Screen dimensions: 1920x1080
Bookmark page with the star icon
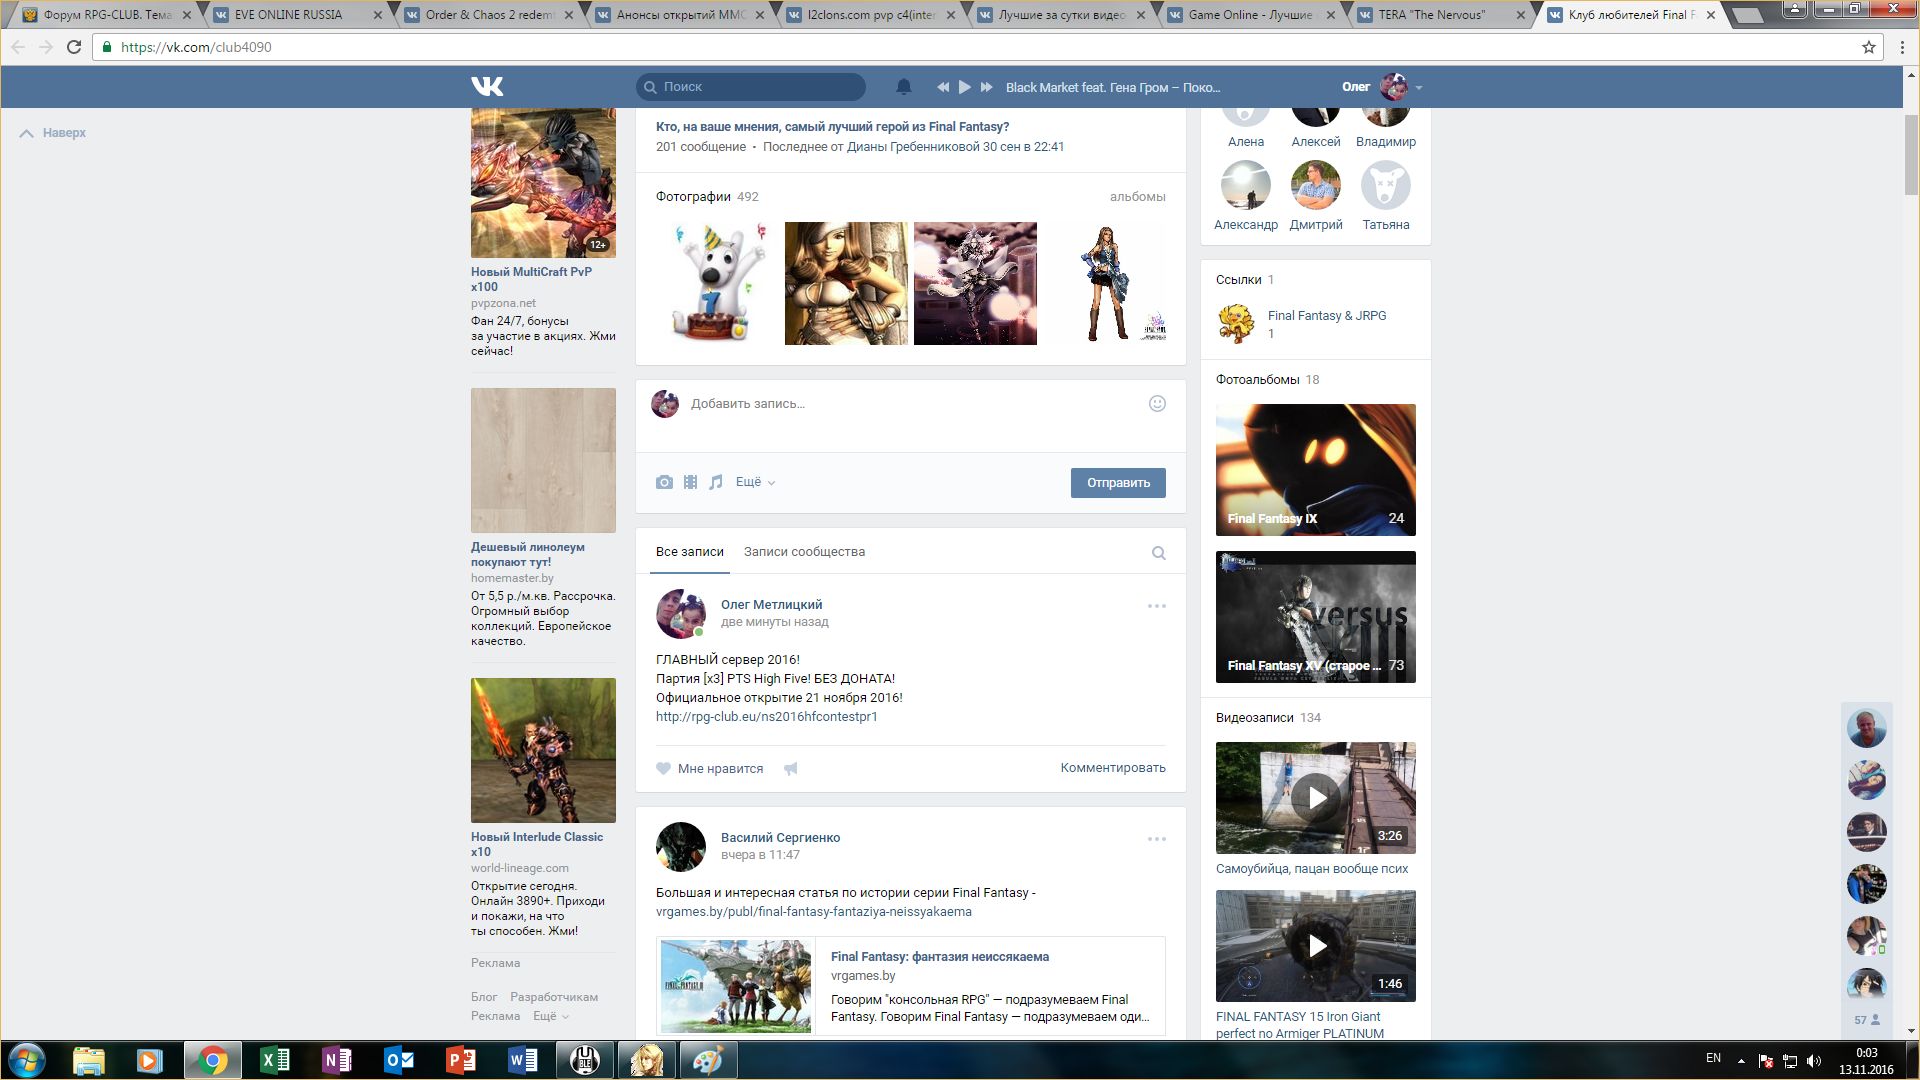coord(1868,47)
